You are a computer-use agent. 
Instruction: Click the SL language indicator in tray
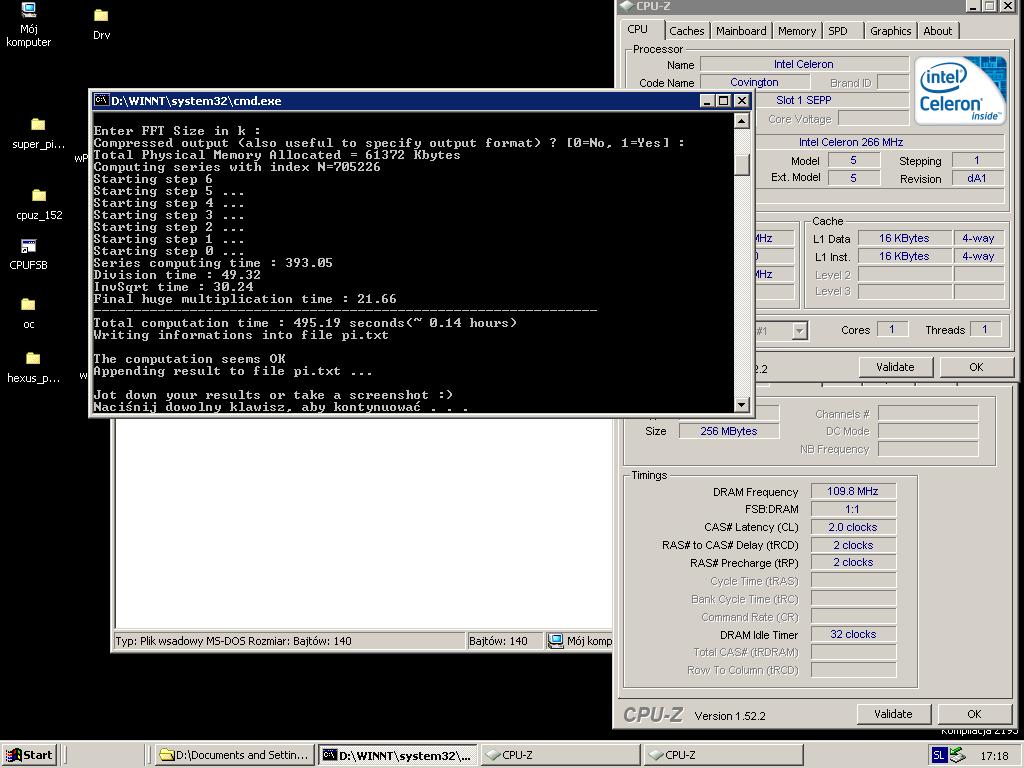pos(938,756)
